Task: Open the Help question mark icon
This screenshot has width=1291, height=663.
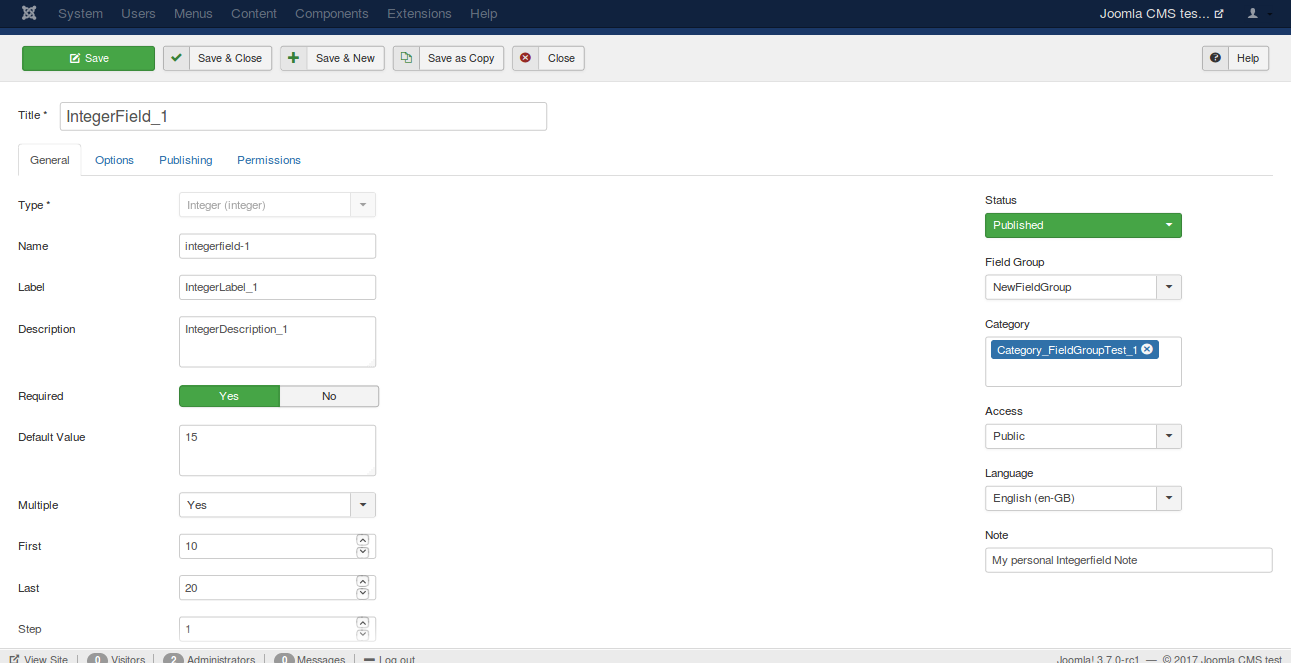Action: pyautogui.click(x=1216, y=58)
